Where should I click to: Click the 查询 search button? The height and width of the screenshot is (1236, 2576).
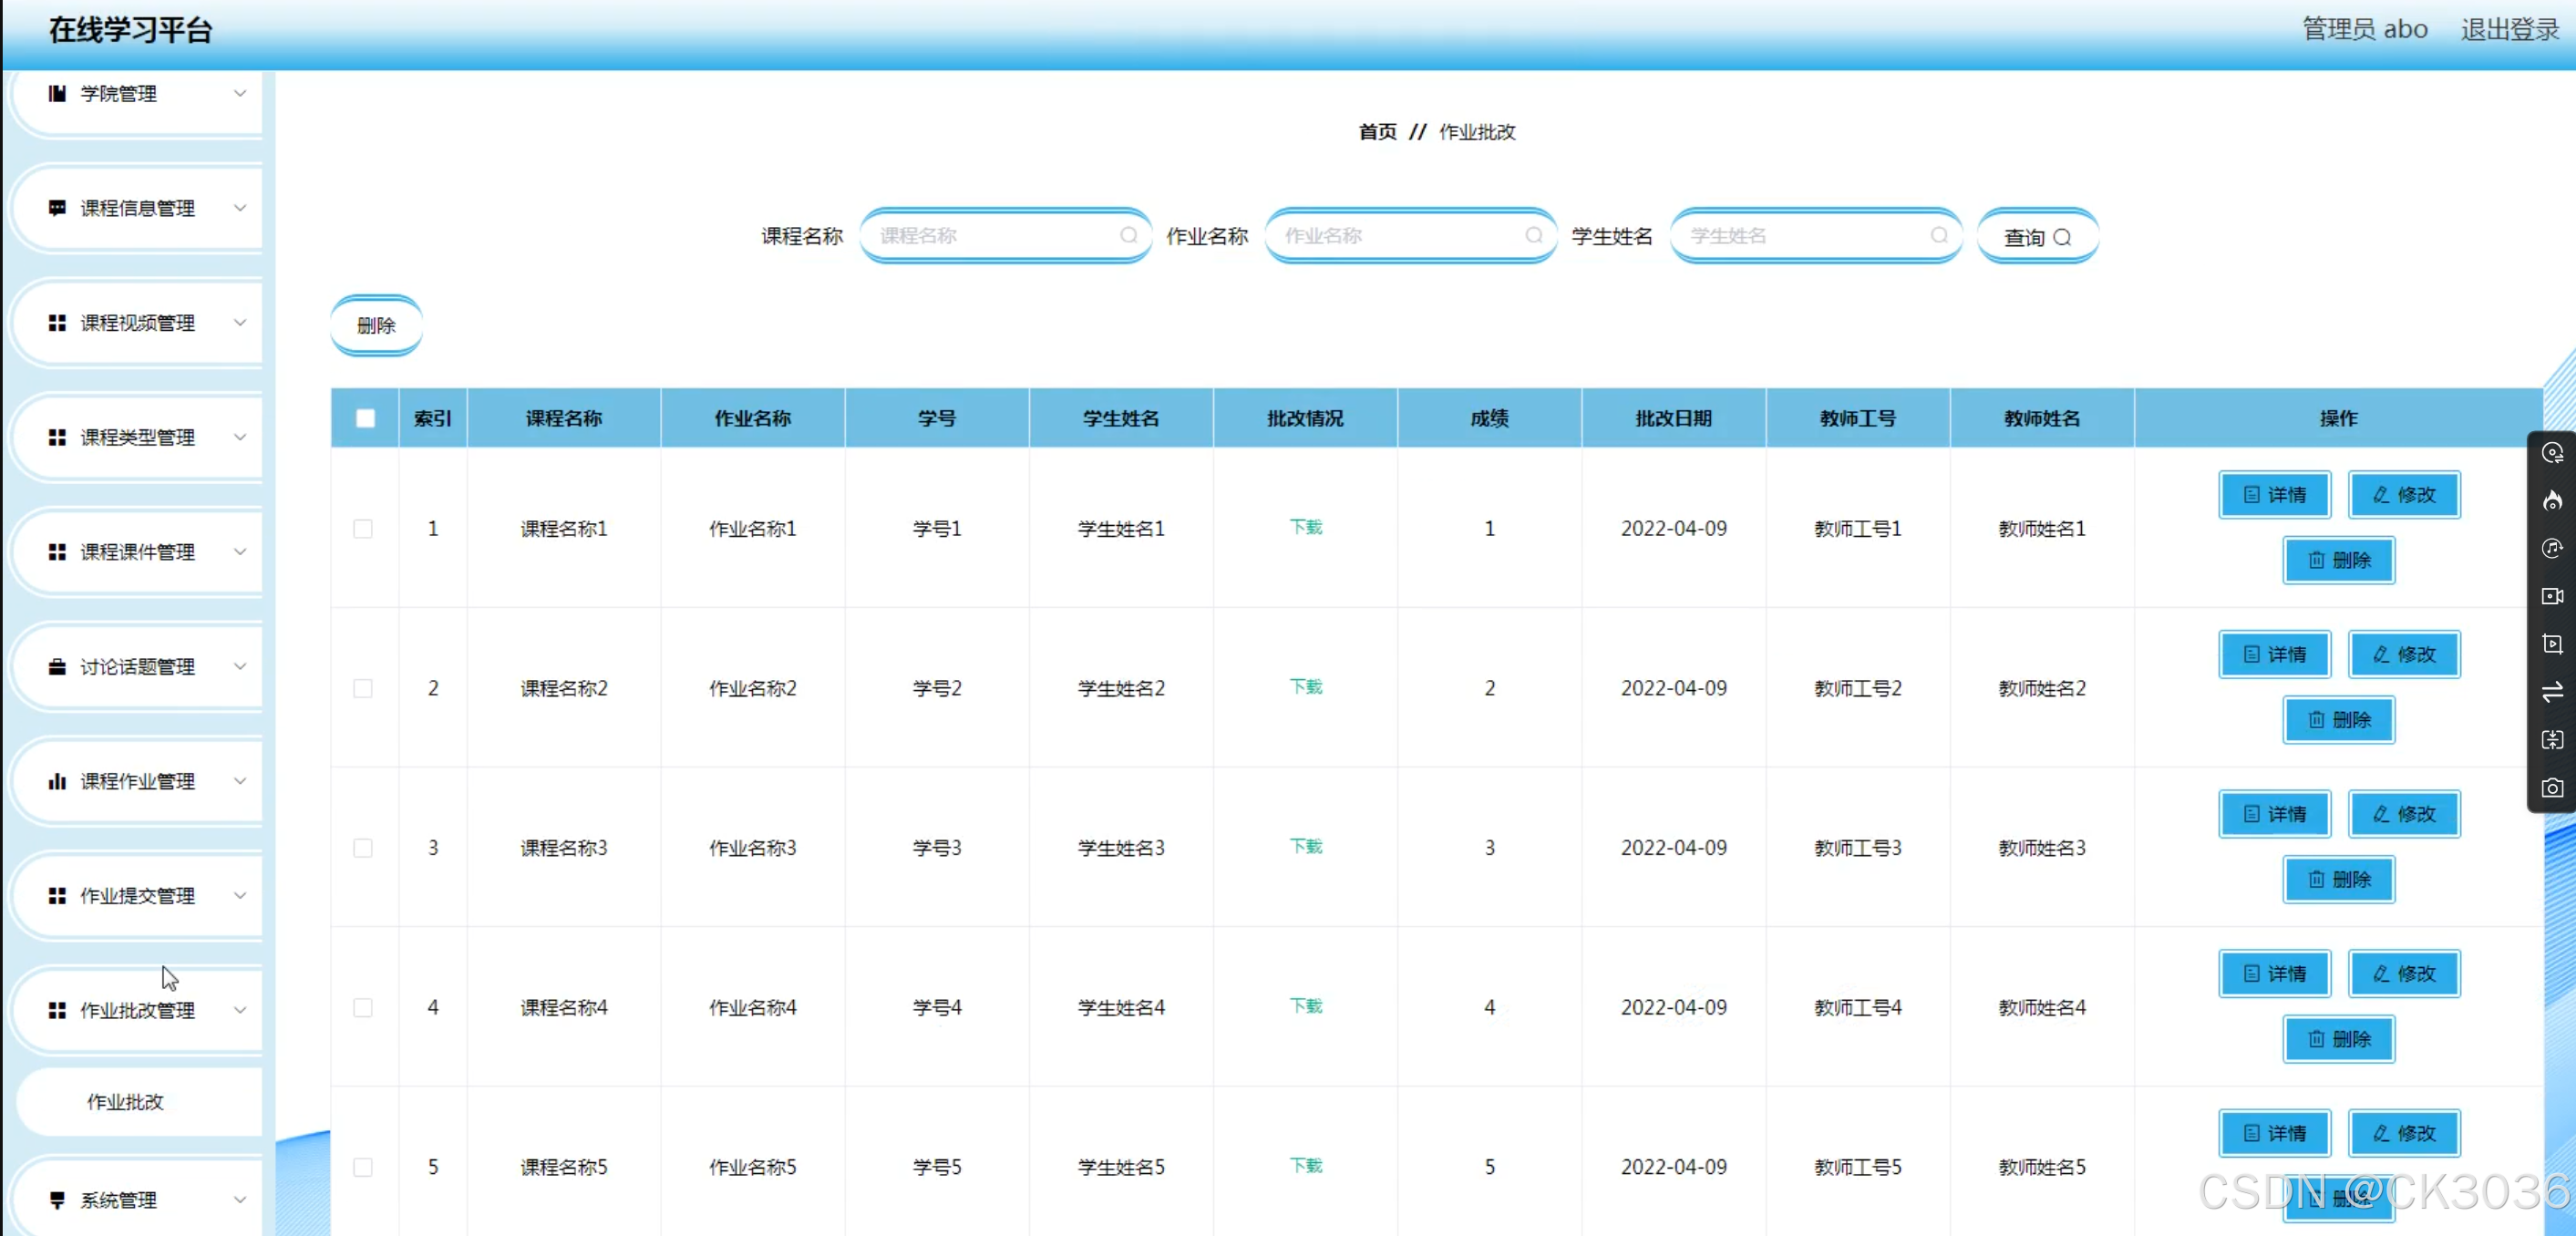[x=2037, y=237]
